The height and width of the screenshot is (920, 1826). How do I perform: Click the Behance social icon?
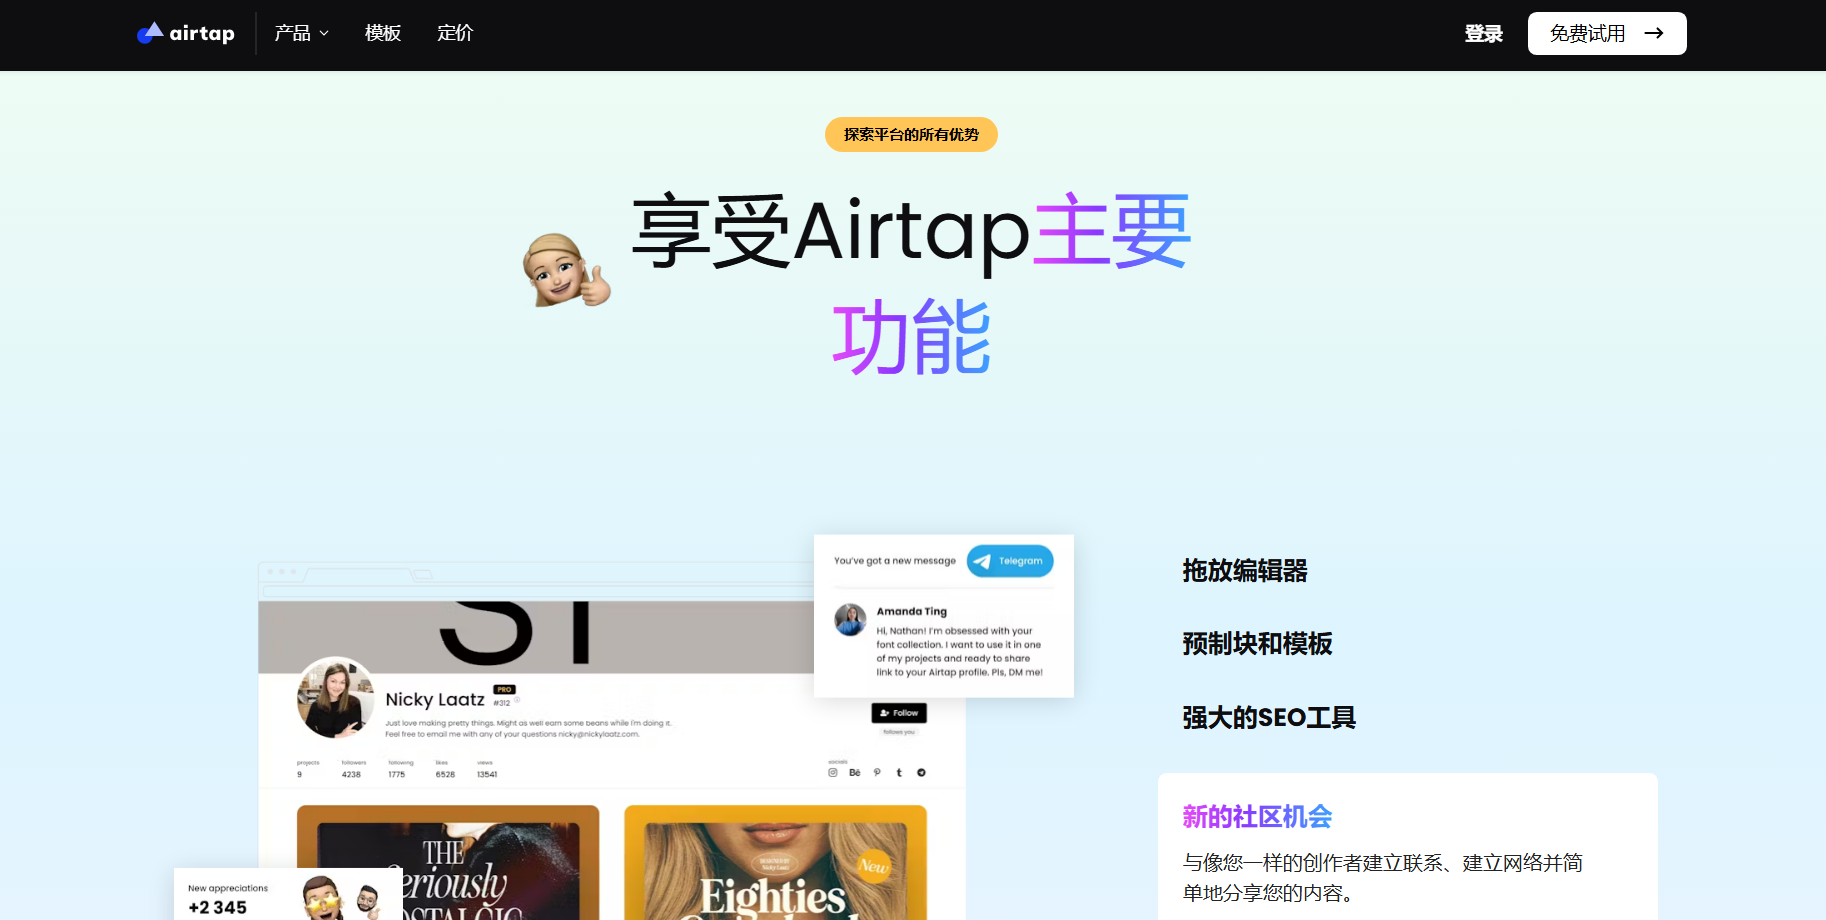[855, 772]
